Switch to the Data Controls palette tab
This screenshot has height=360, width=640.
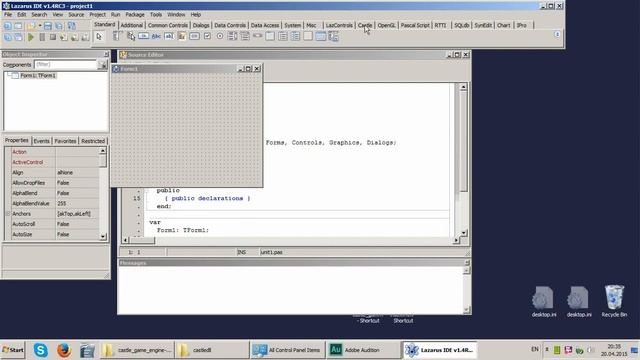click(x=230, y=25)
